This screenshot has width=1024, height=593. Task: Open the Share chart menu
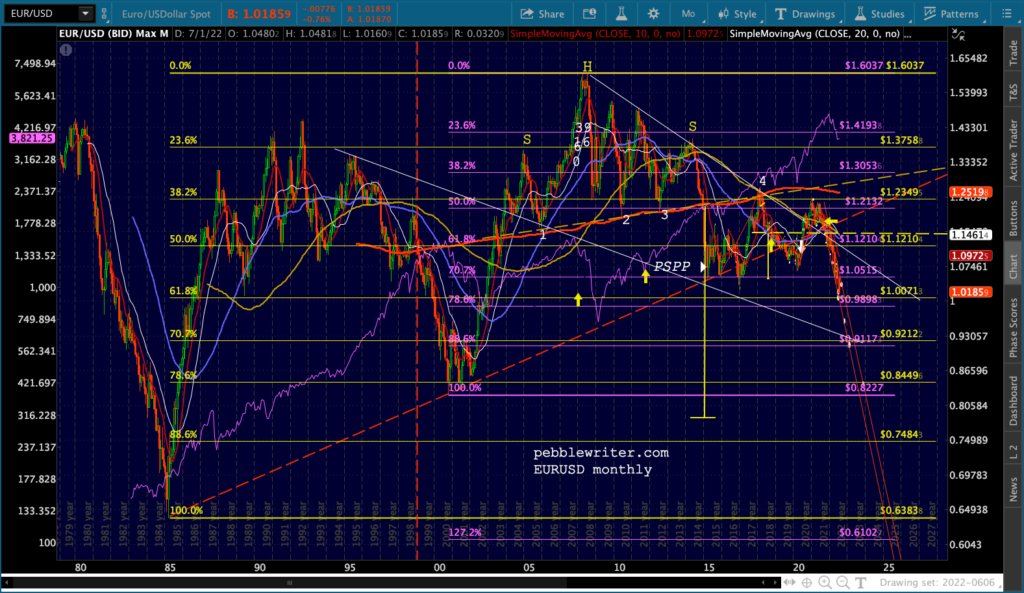542,14
